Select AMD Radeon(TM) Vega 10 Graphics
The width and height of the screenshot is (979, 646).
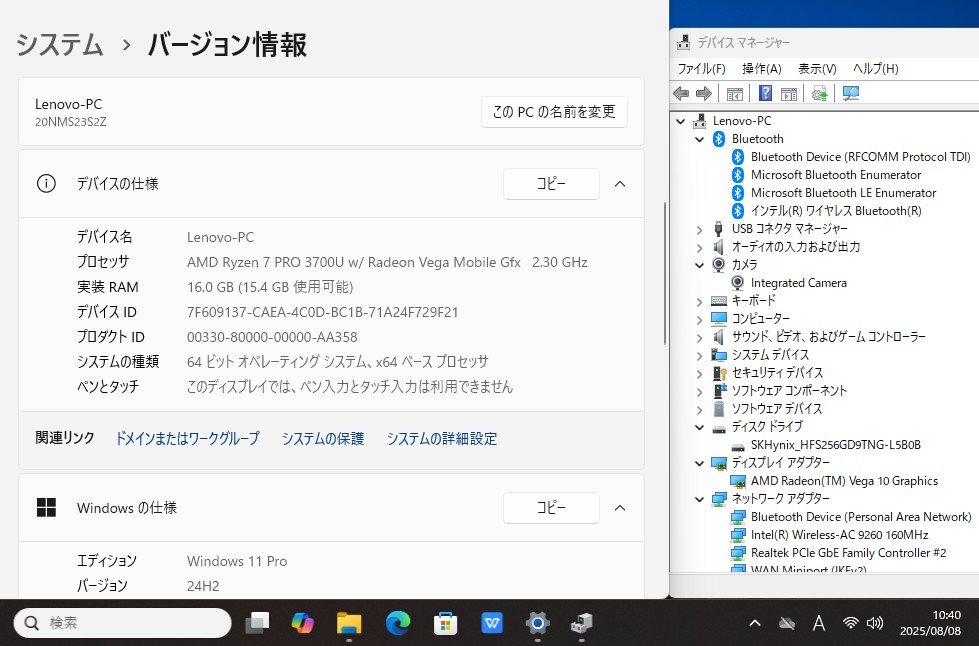(x=844, y=481)
